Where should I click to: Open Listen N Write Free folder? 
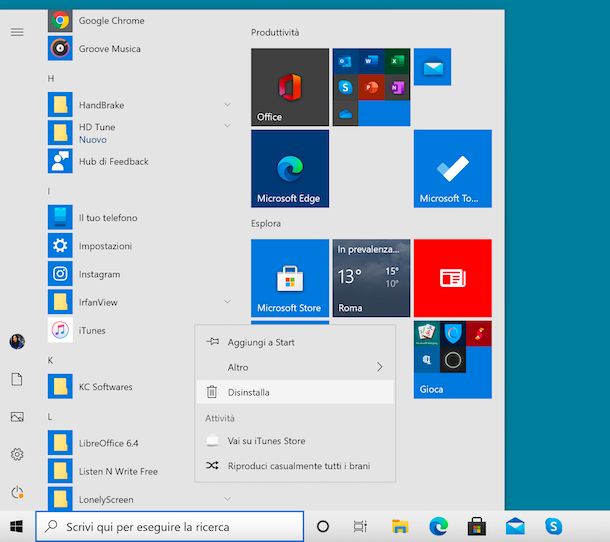121,471
